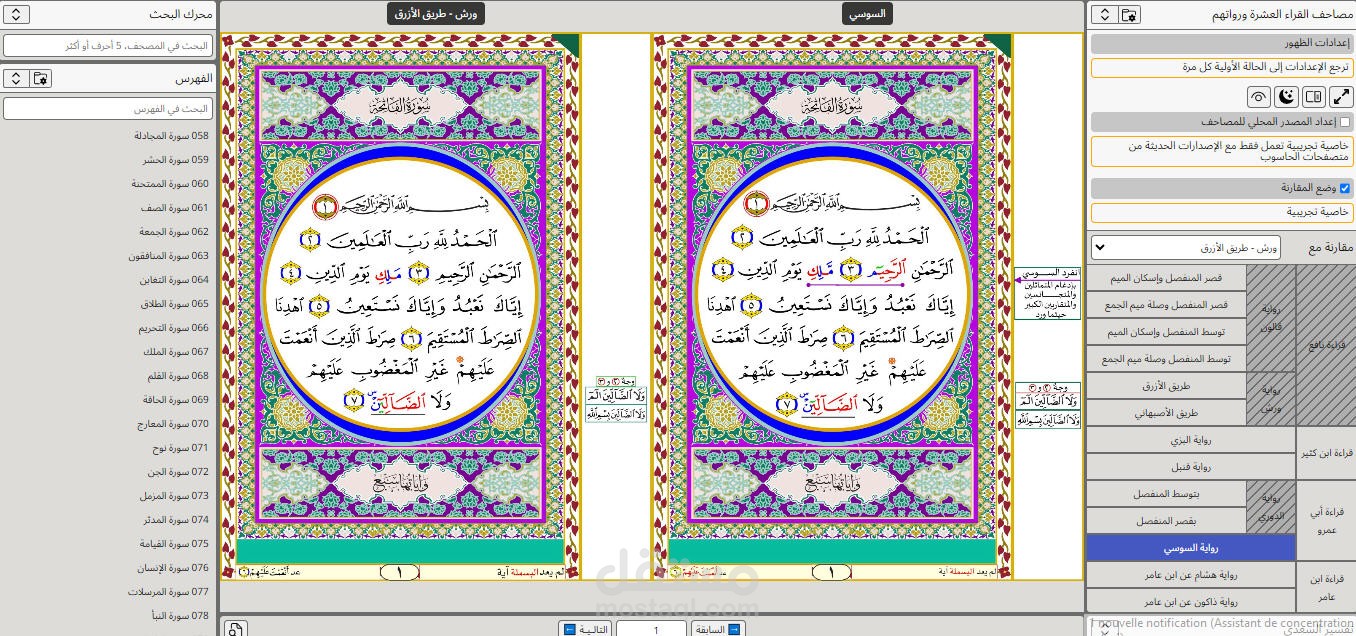Collapse the الفهرس panel with its arrows

[16, 78]
